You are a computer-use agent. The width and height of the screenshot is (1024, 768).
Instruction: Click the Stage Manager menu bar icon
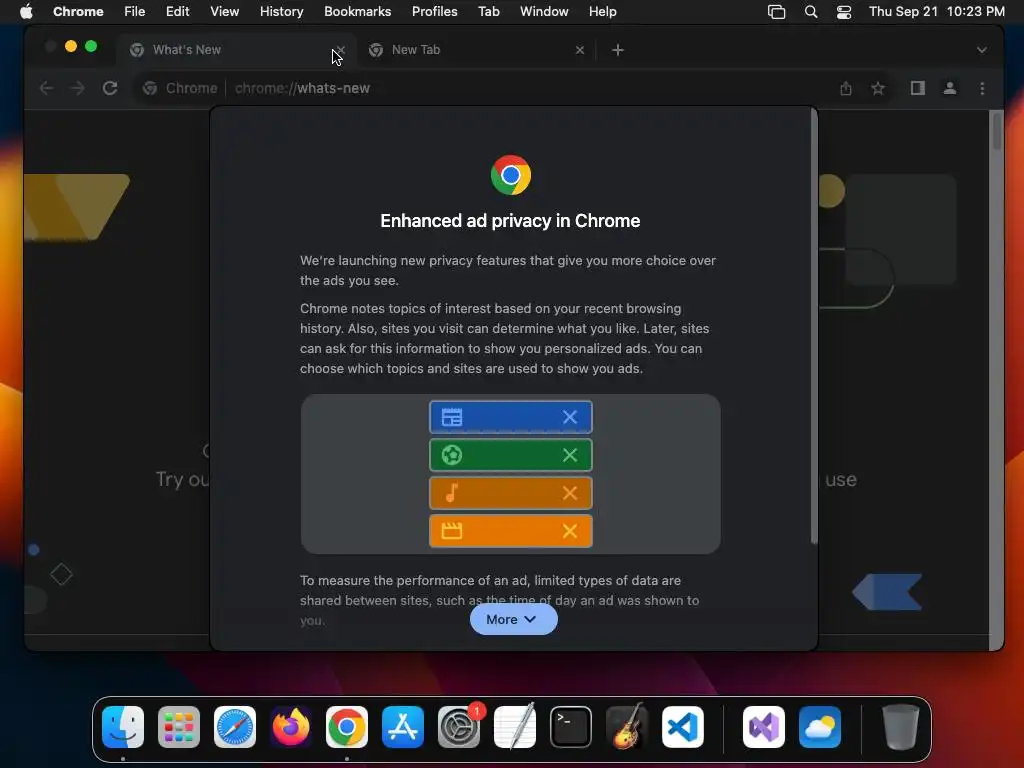click(776, 12)
